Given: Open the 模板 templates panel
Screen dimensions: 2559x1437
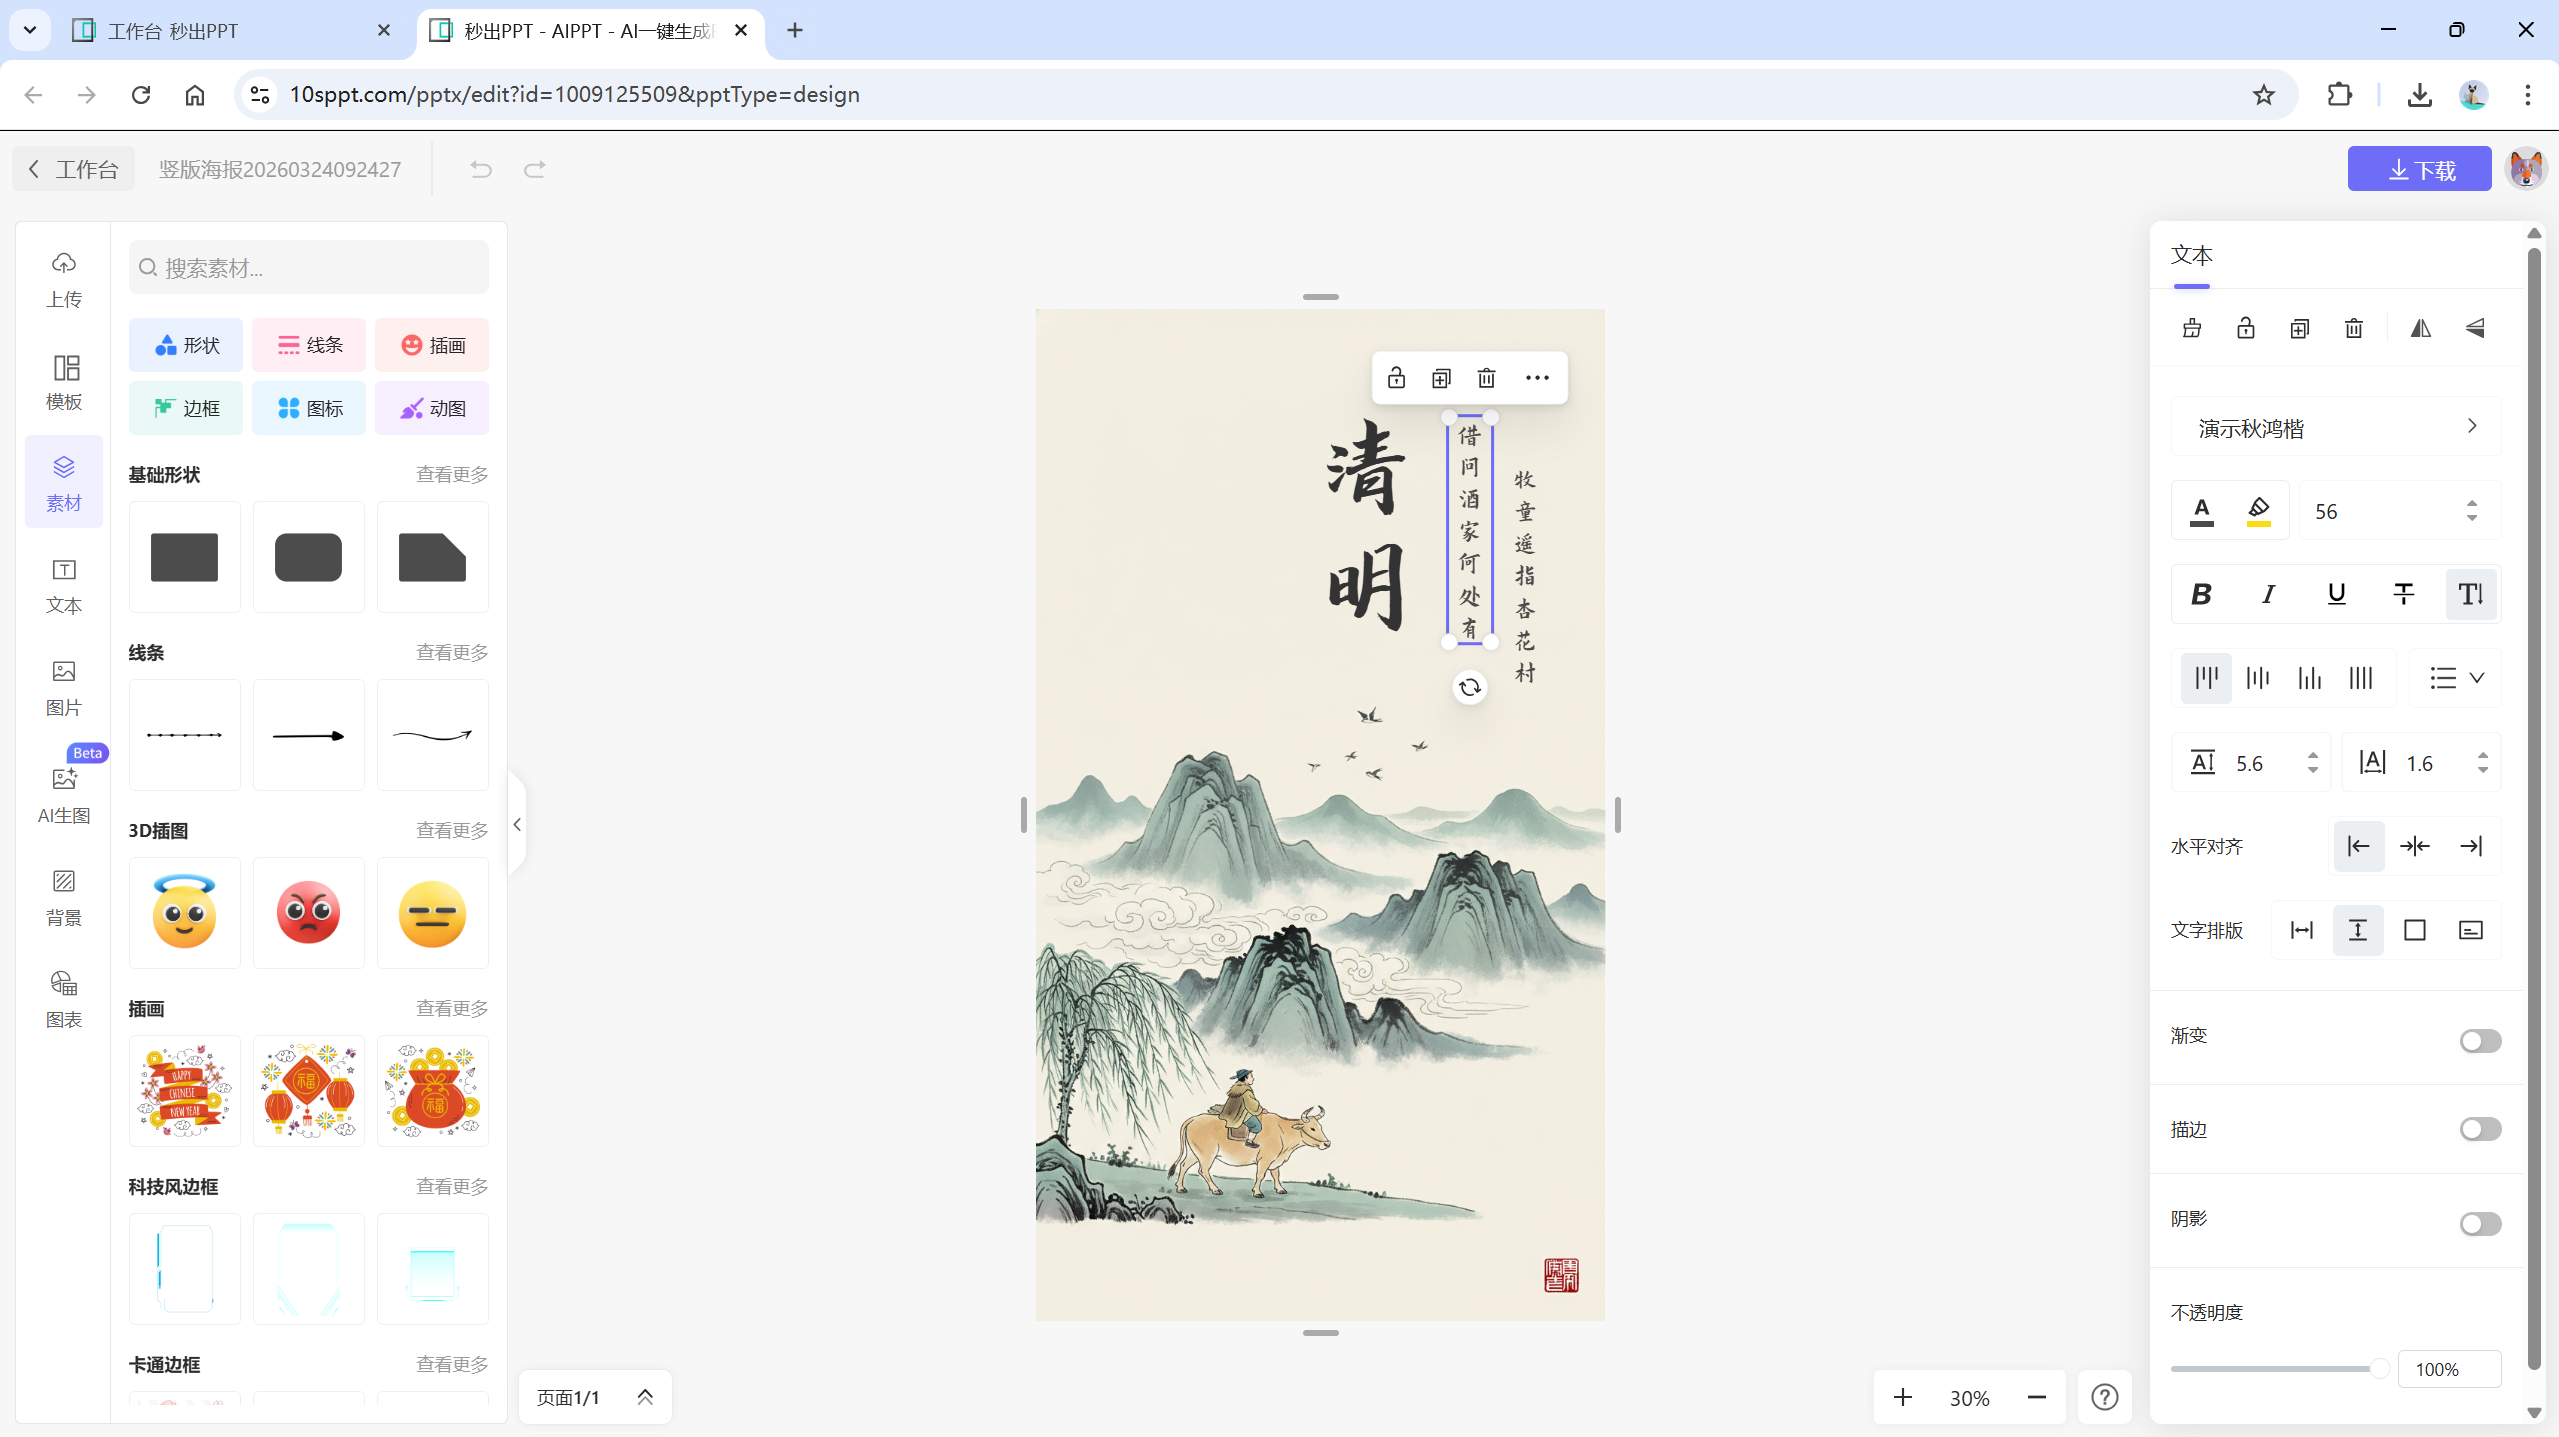Looking at the screenshot, I should [x=64, y=382].
